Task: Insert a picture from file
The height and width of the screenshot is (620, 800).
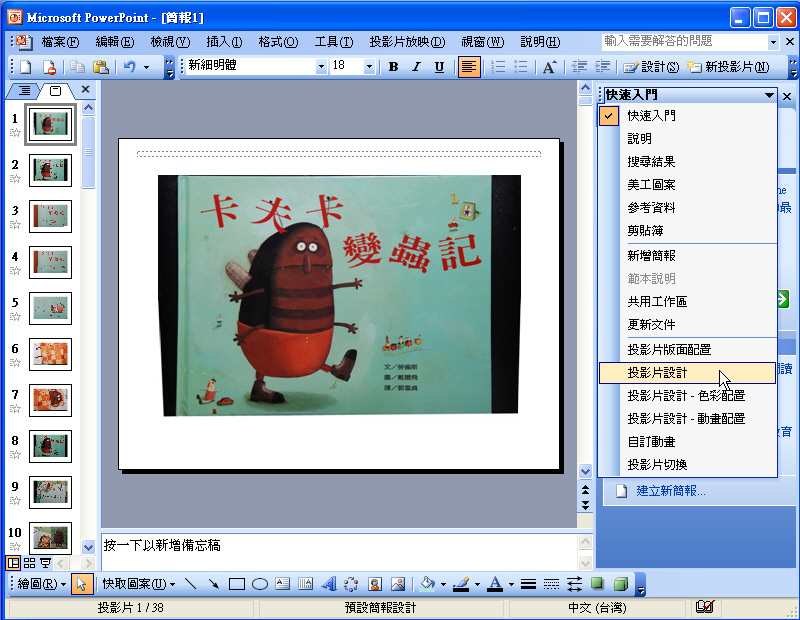Action: click(398, 584)
